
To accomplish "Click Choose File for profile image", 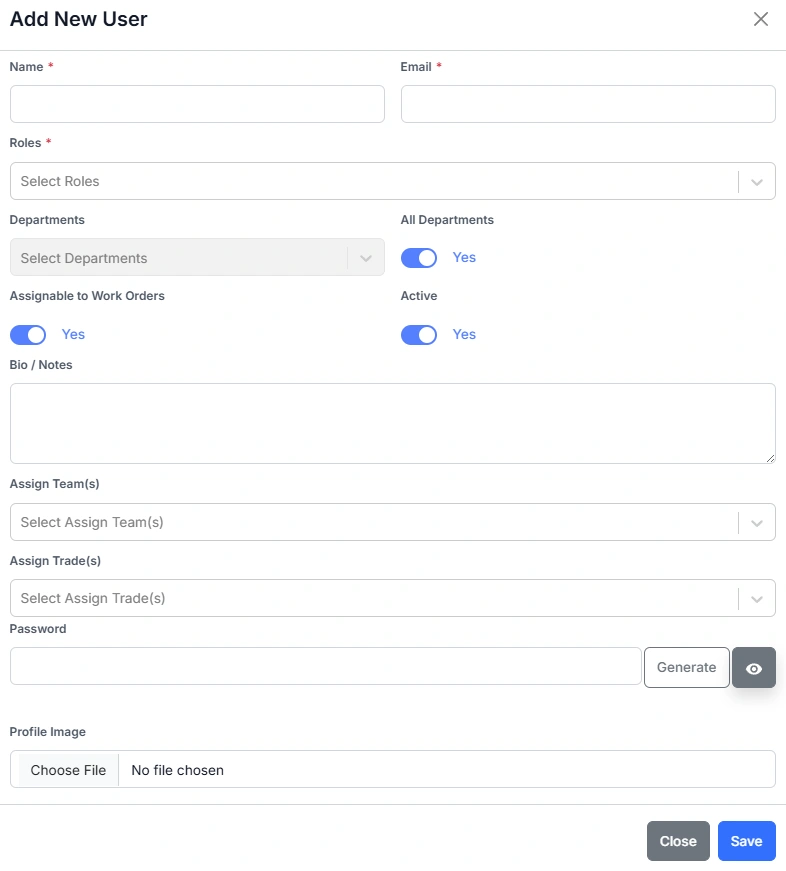I will pyautogui.click(x=68, y=770).
